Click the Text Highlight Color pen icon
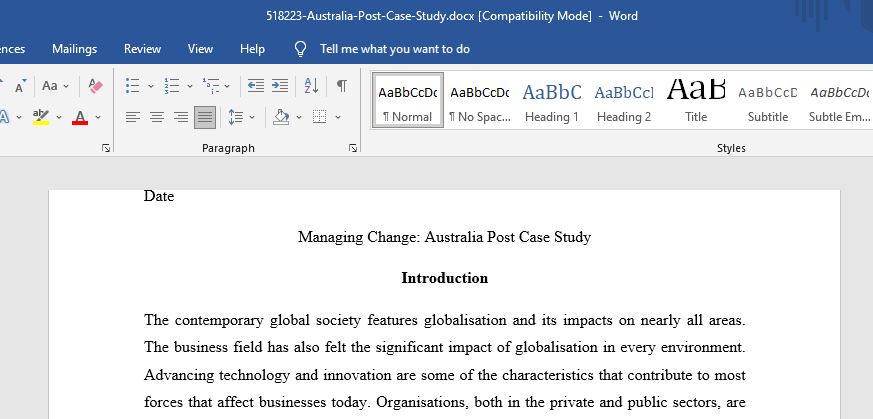This screenshot has height=419, width=873. pyautogui.click(x=41, y=117)
